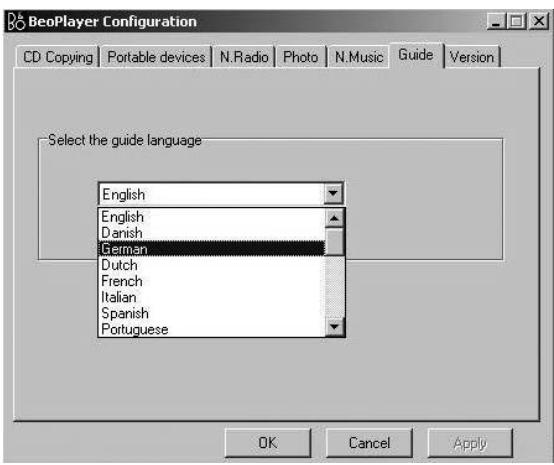The height and width of the screenshot is (465, 554).
Task: Switch to the Portable devices tab
Action: pos(156,57)
